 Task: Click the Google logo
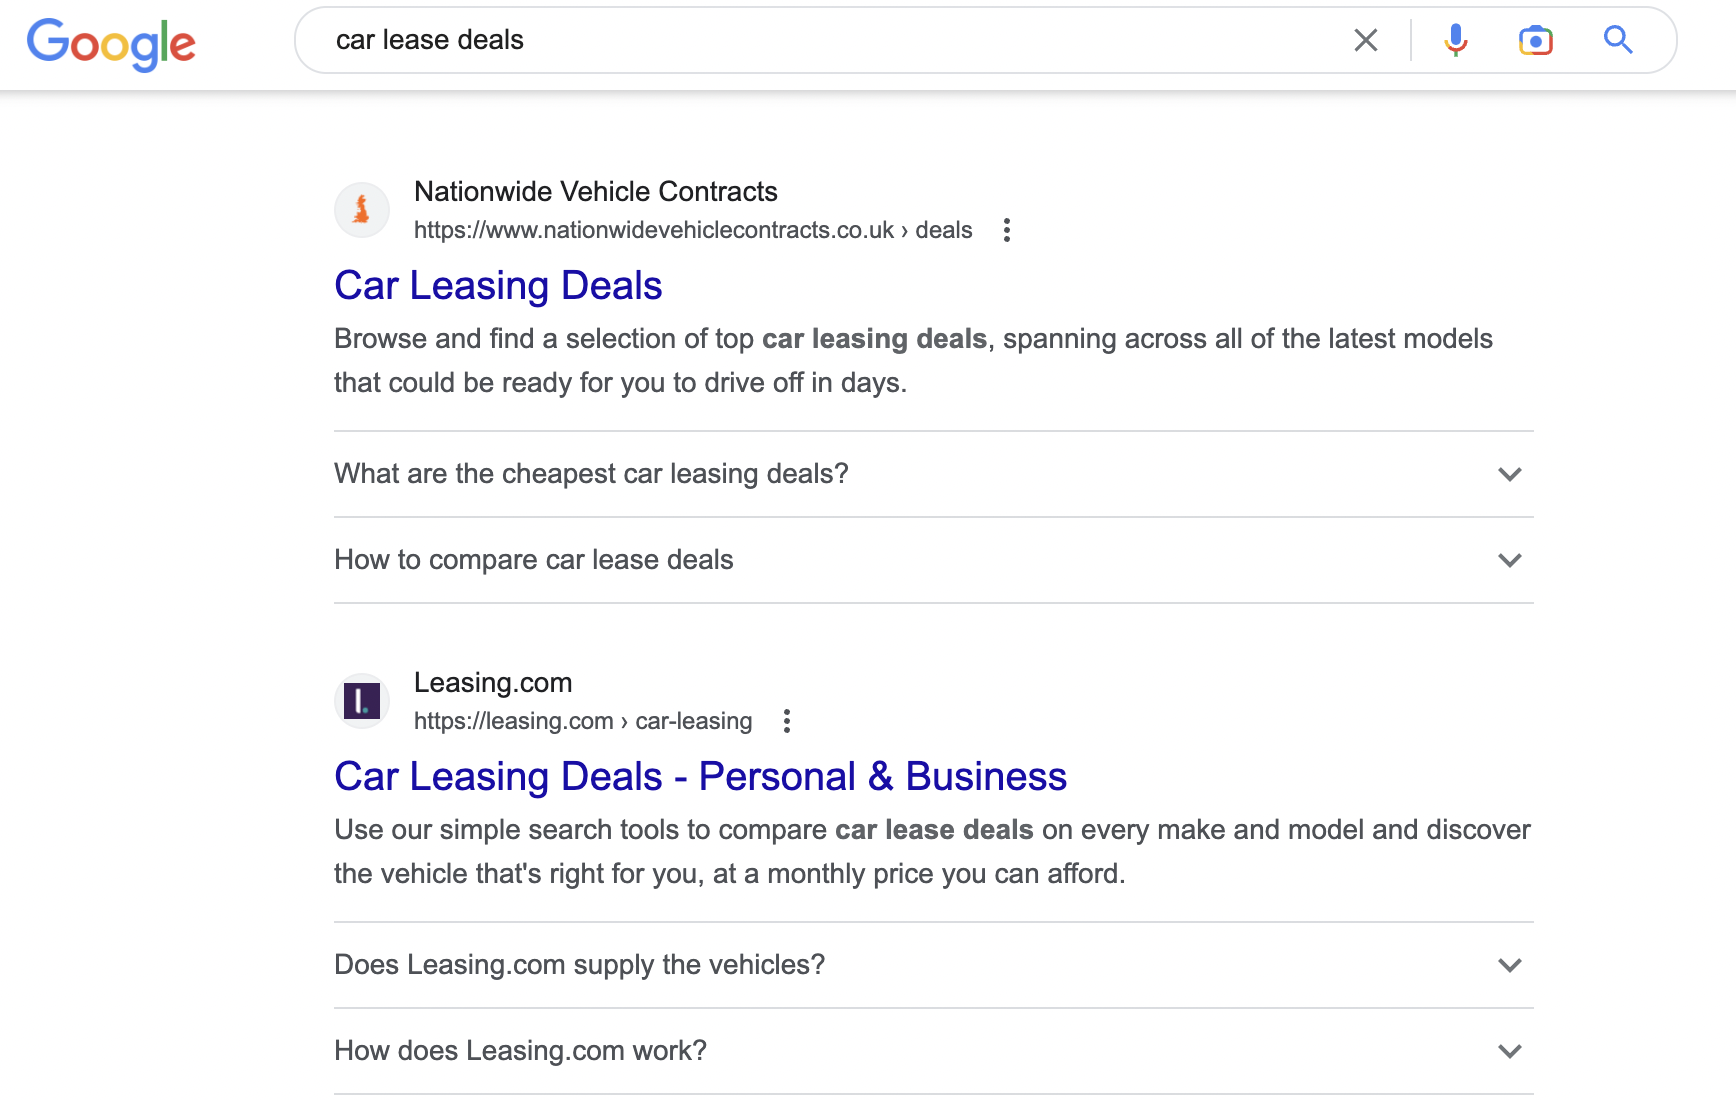(111, 43)
